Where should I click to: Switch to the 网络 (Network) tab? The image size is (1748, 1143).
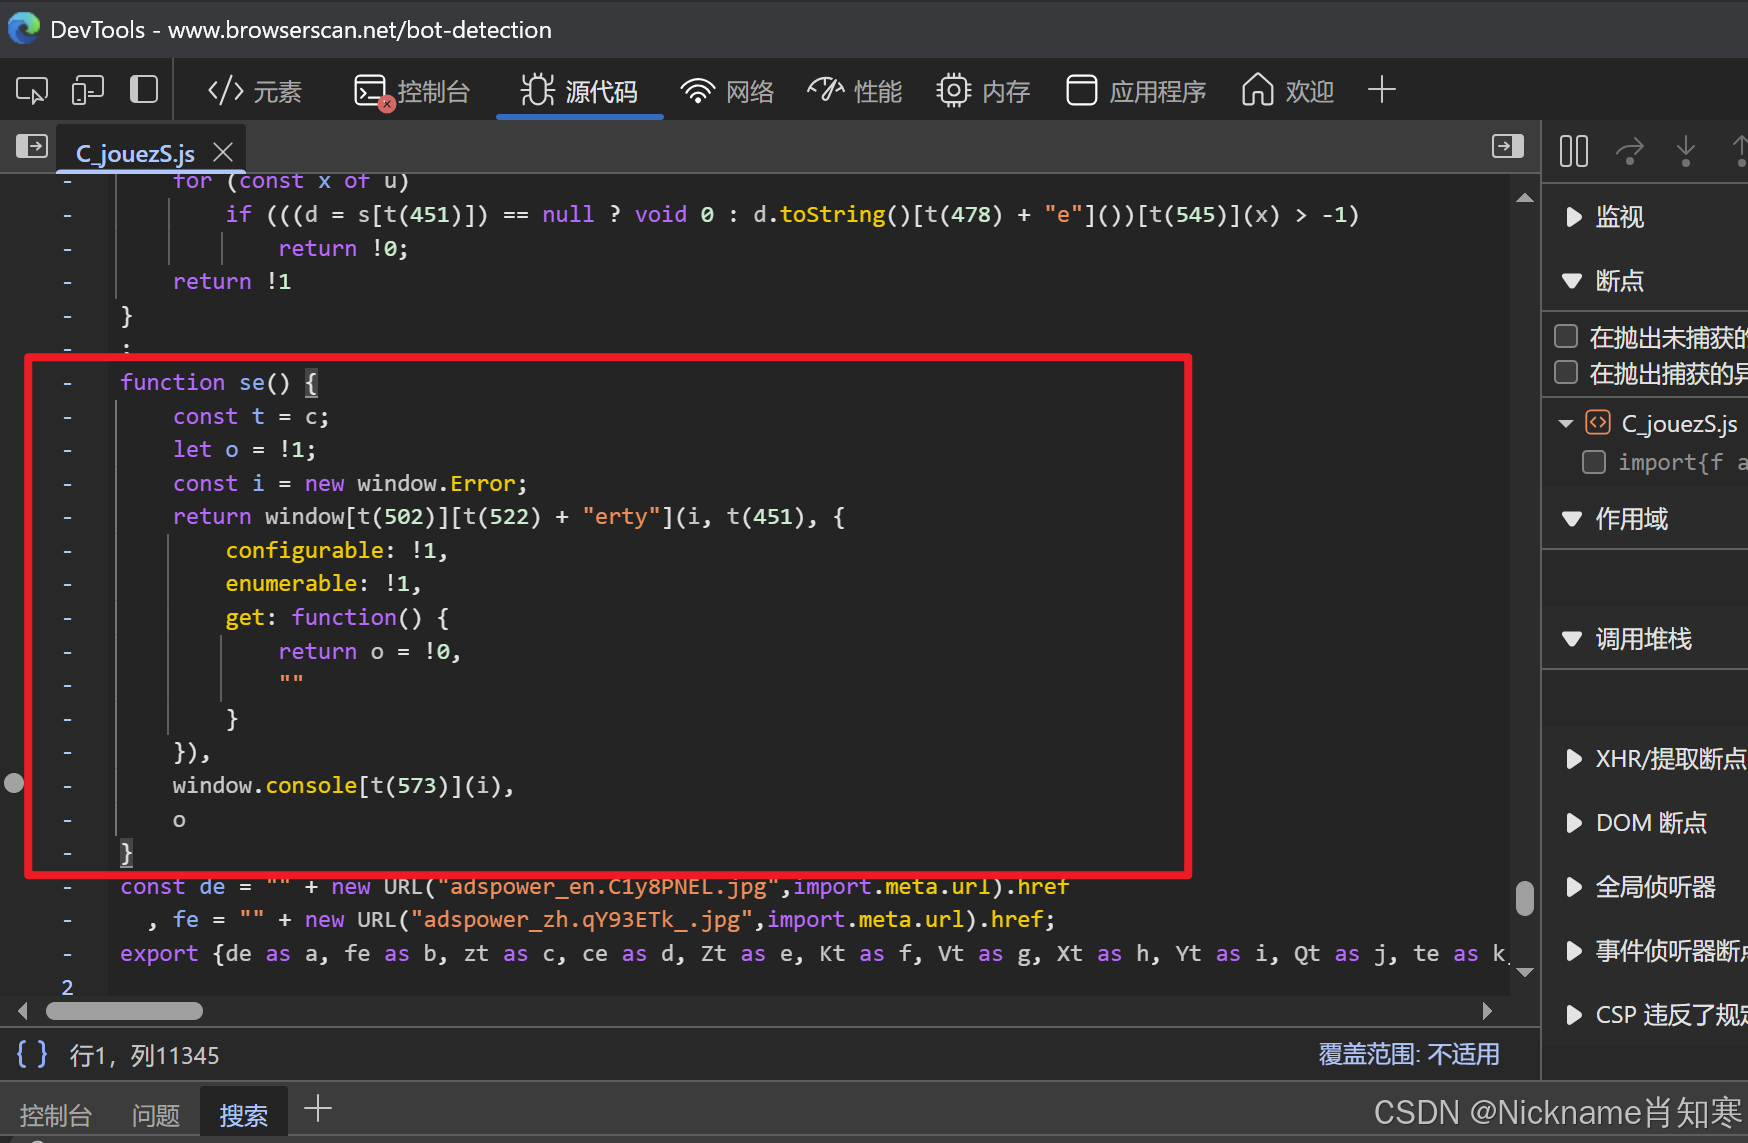(727, 91)
